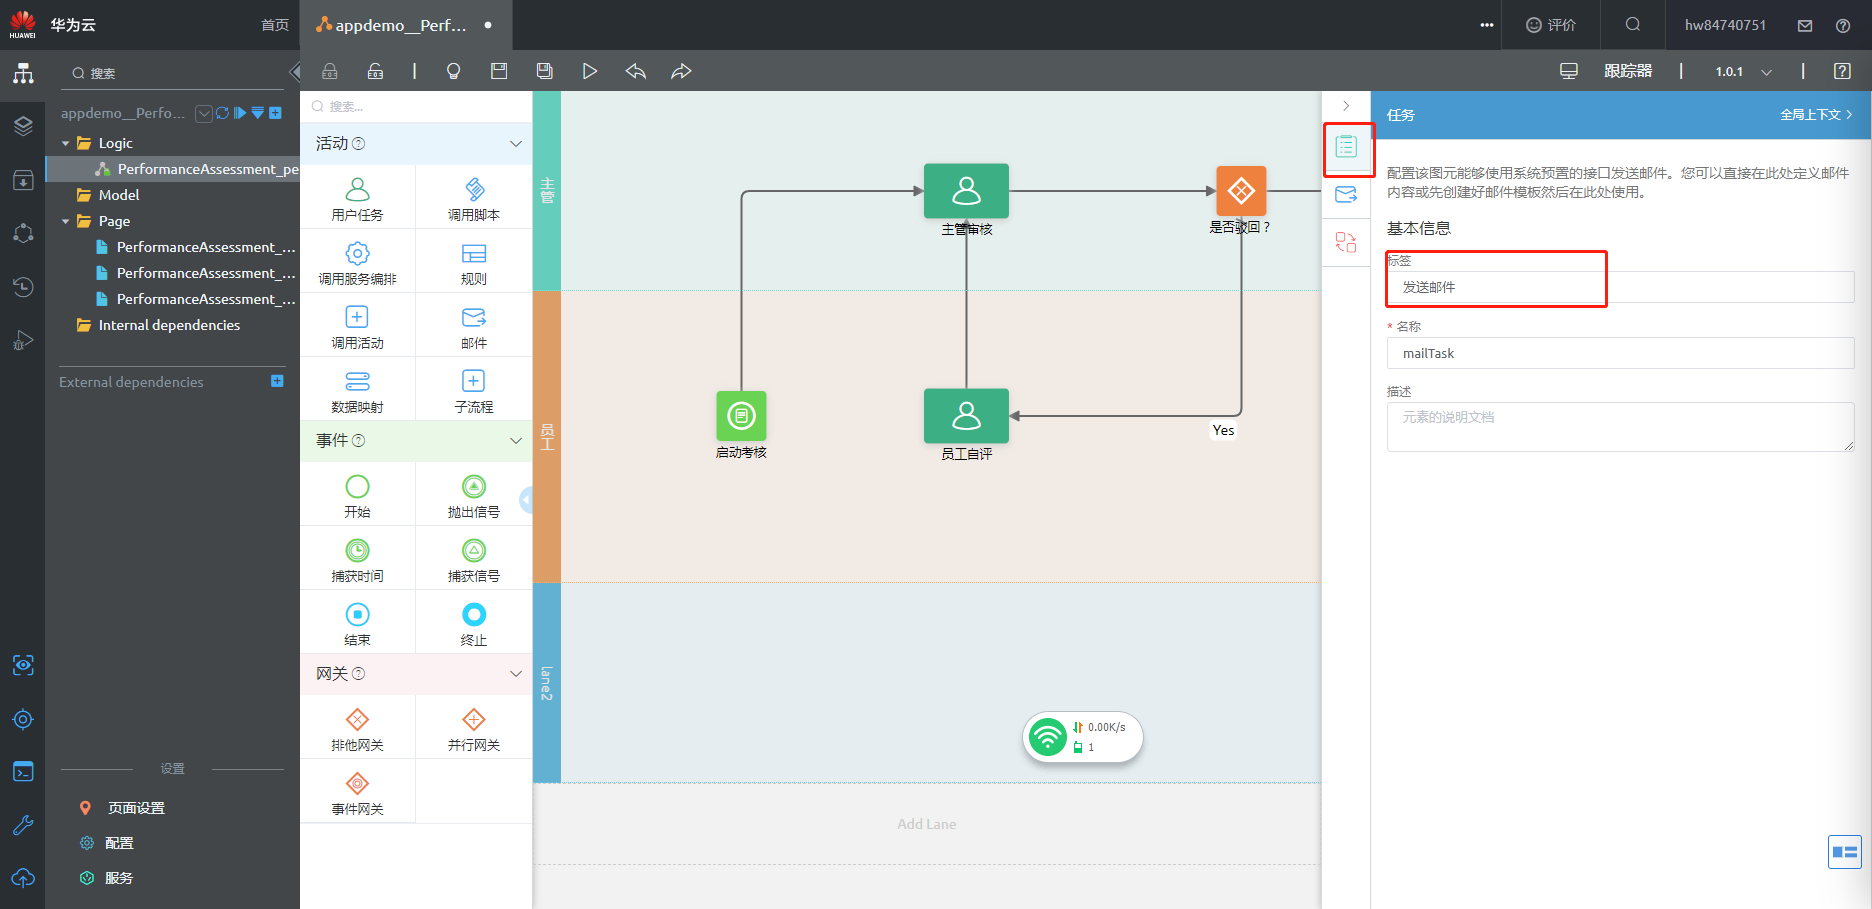Select the 抛出信号 throw signal event

(474, 496)
